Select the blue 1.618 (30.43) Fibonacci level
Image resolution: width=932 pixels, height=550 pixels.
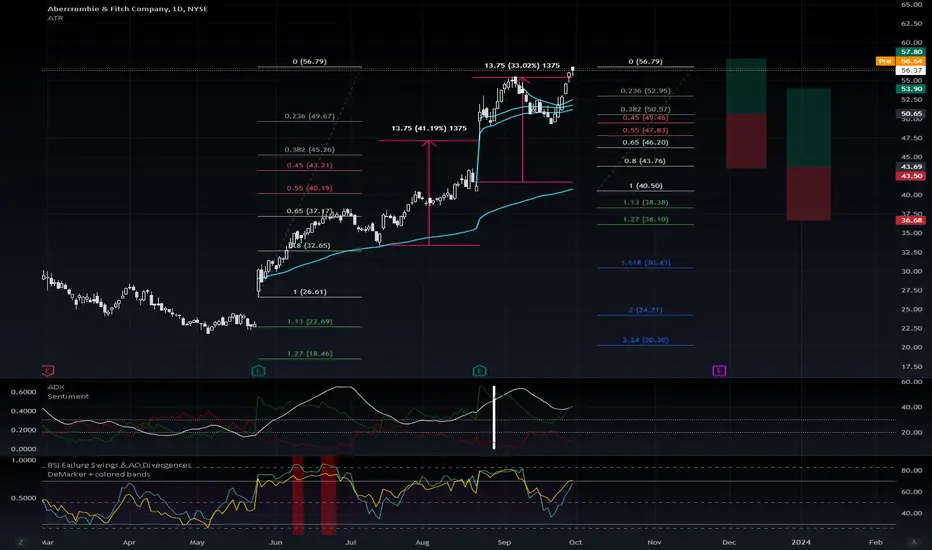[x=645, y=263]
